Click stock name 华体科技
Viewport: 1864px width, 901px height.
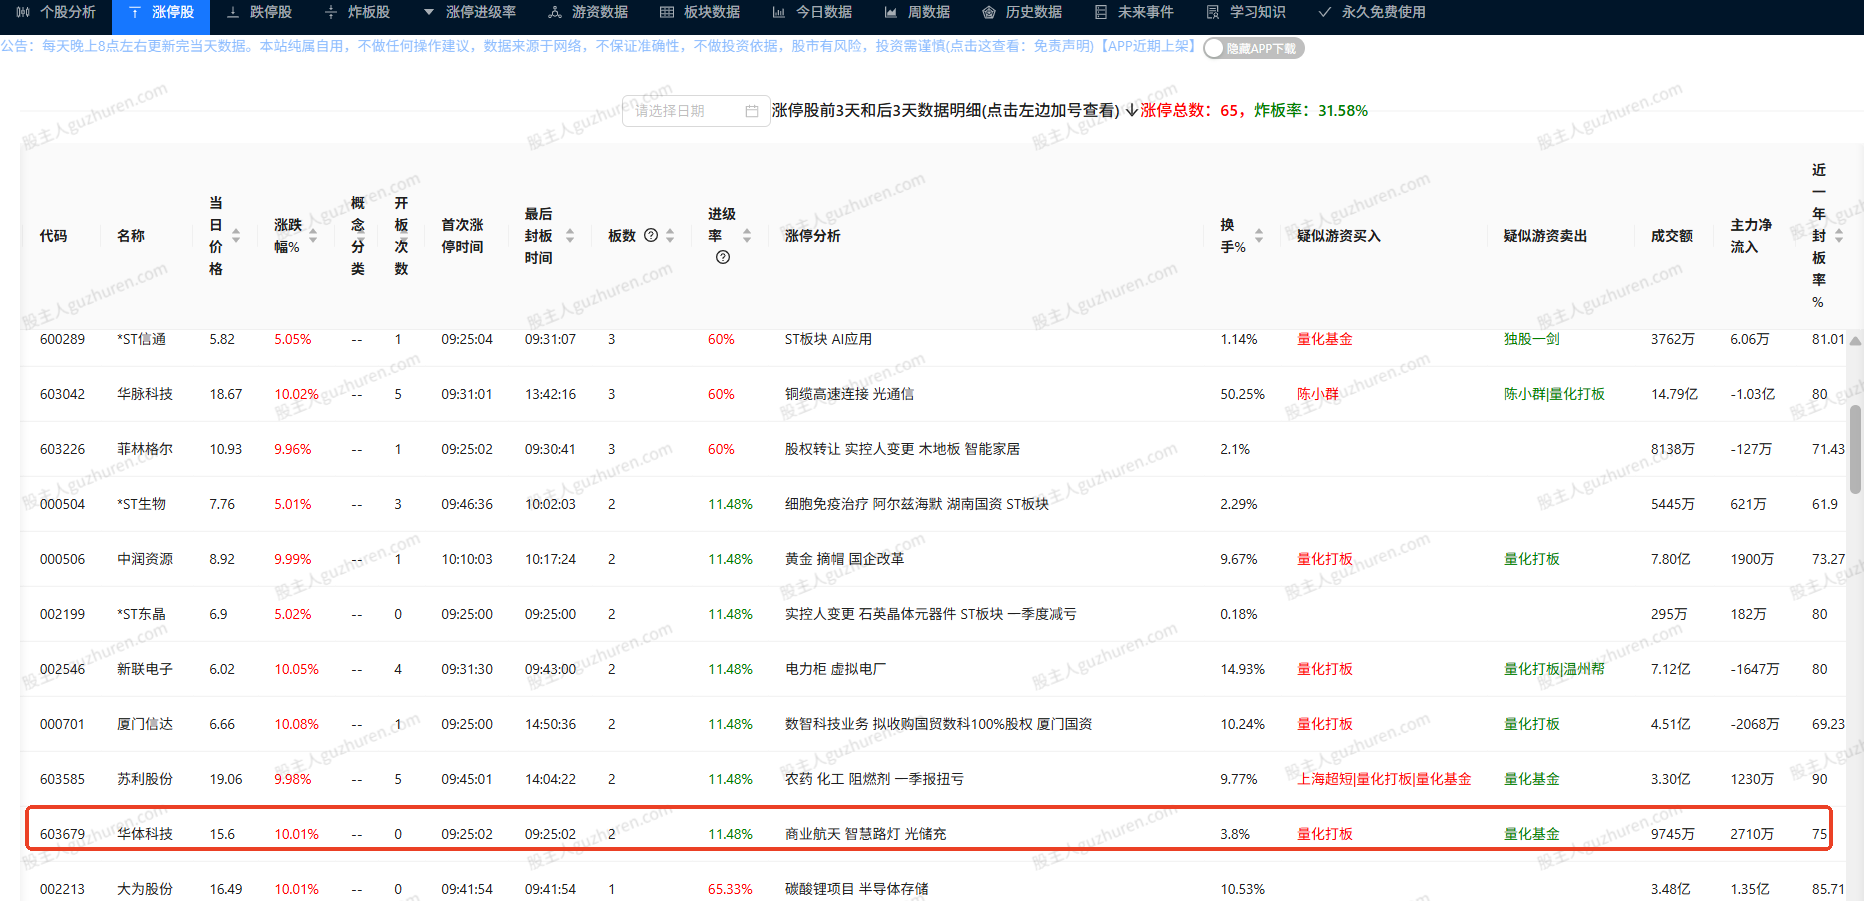[x=144, y=834]
